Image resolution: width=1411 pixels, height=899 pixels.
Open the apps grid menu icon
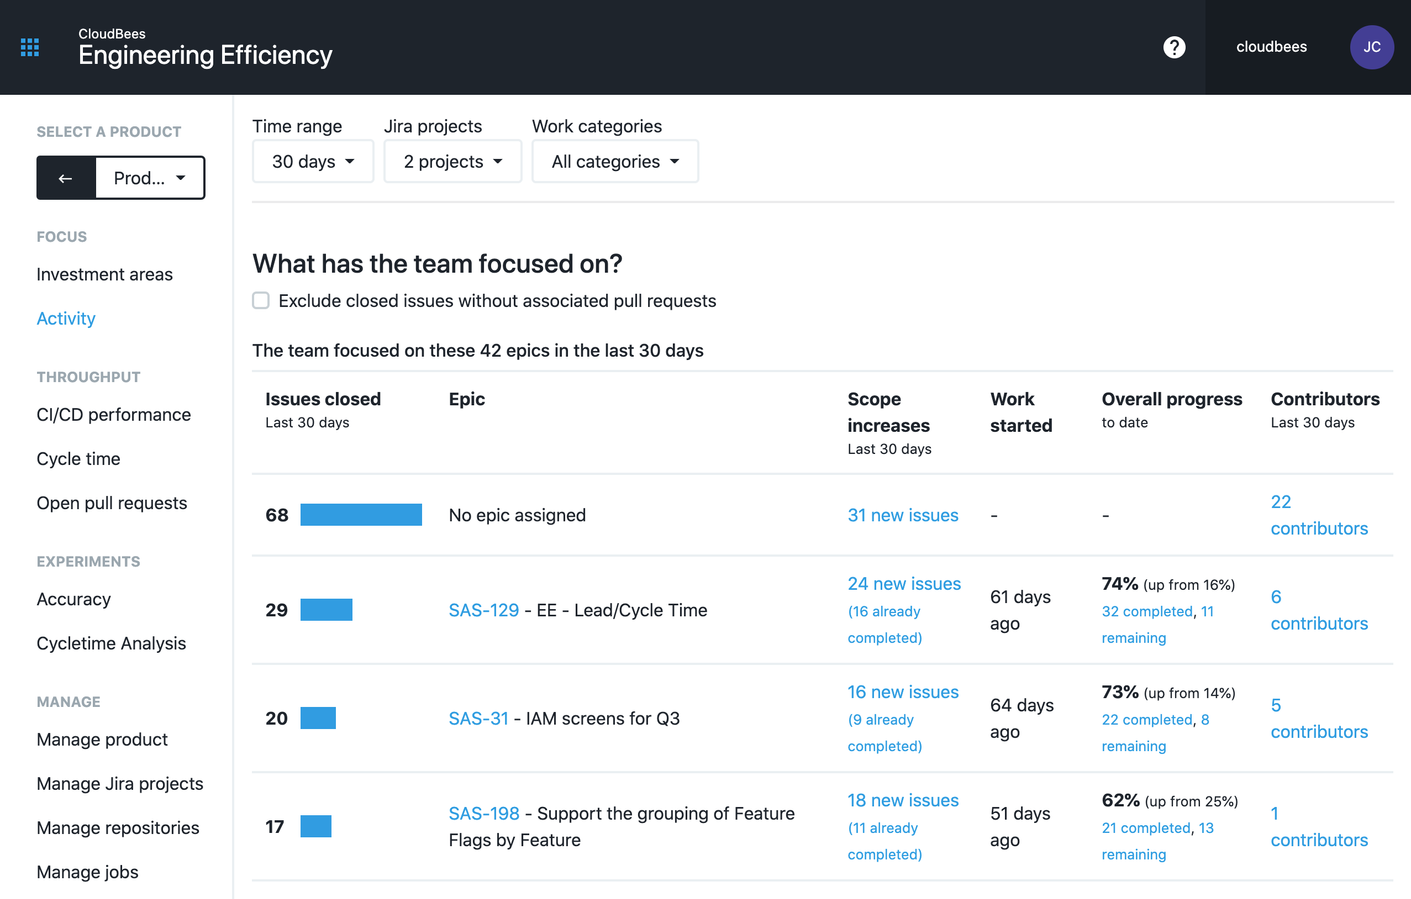(30, 47)
